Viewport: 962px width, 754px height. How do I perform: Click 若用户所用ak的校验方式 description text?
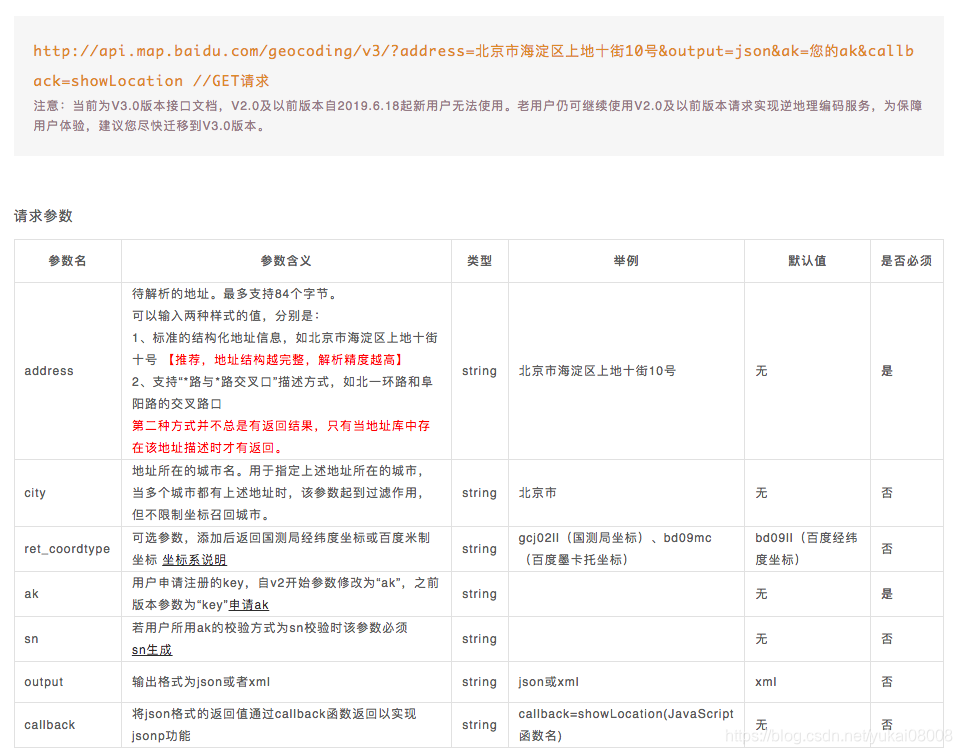click(x=270, y=628)
